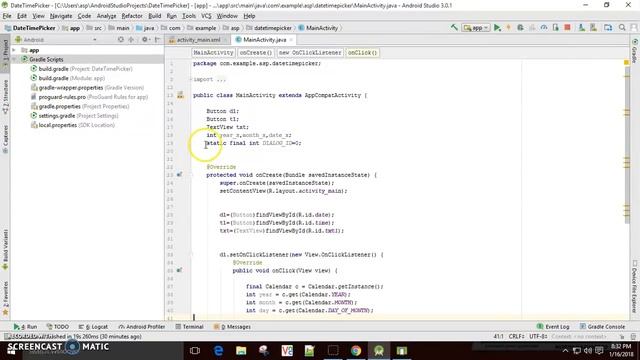
Task: Switch to the activity_main.xml tab
Action: [x=198, y=40]
